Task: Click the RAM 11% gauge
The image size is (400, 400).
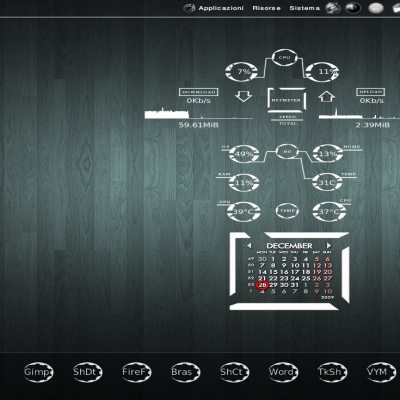Action: [x=244, y=183]
